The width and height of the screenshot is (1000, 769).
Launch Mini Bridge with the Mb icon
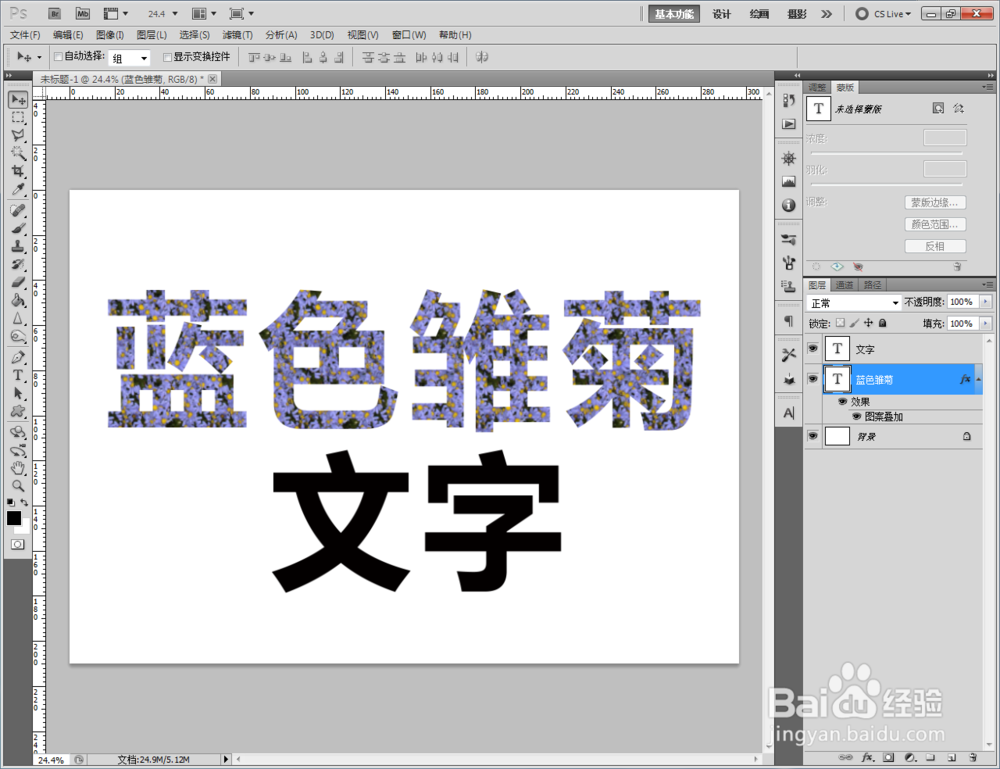click(x=83, y=13)
